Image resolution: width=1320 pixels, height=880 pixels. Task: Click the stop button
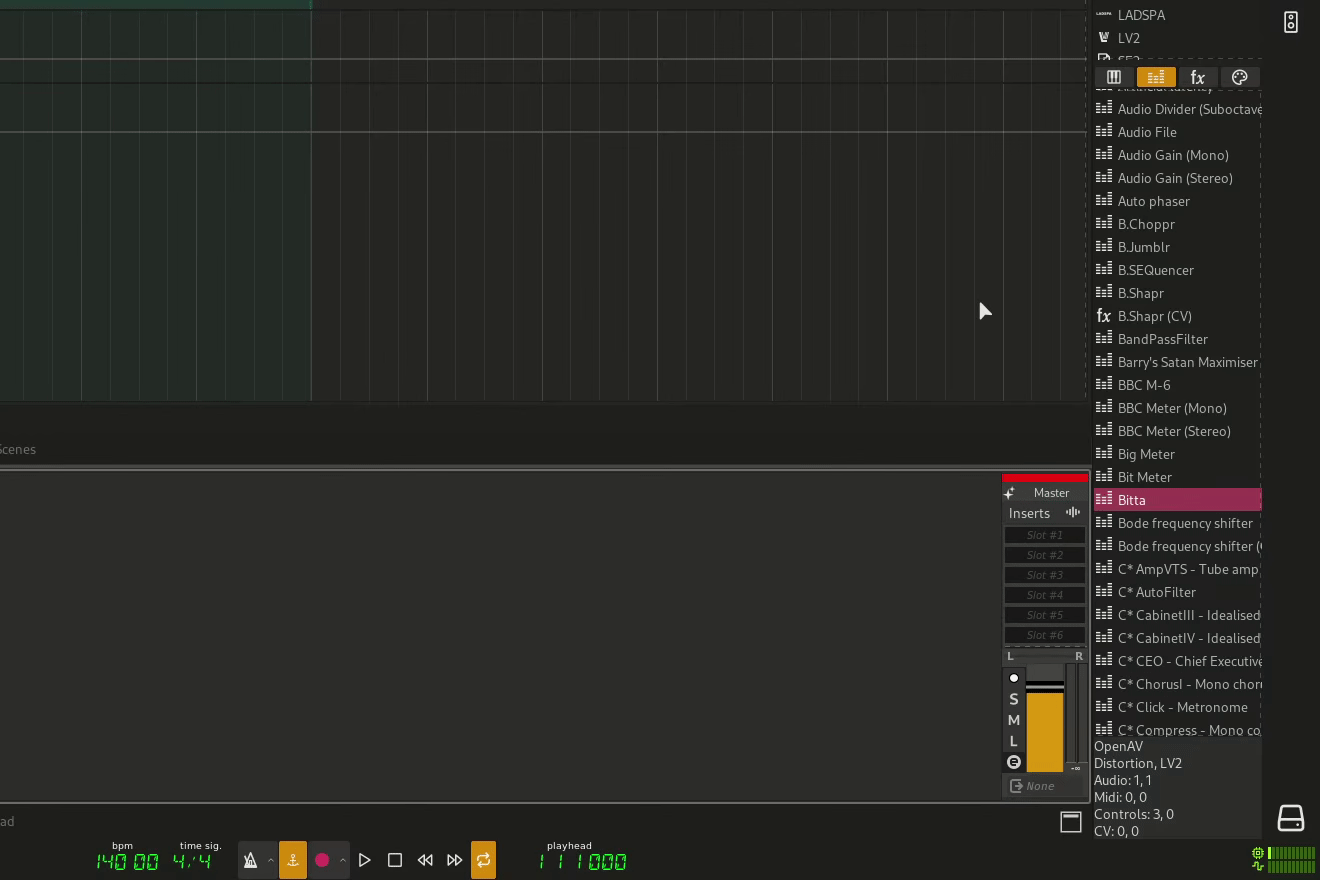[x=395, y=860]
